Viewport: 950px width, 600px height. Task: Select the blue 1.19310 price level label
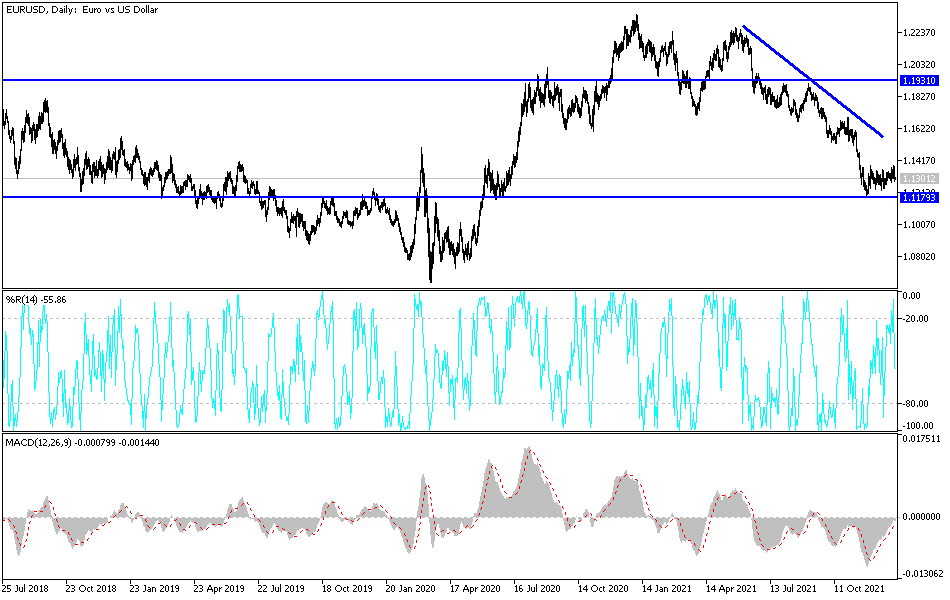(x=920, y=81)
